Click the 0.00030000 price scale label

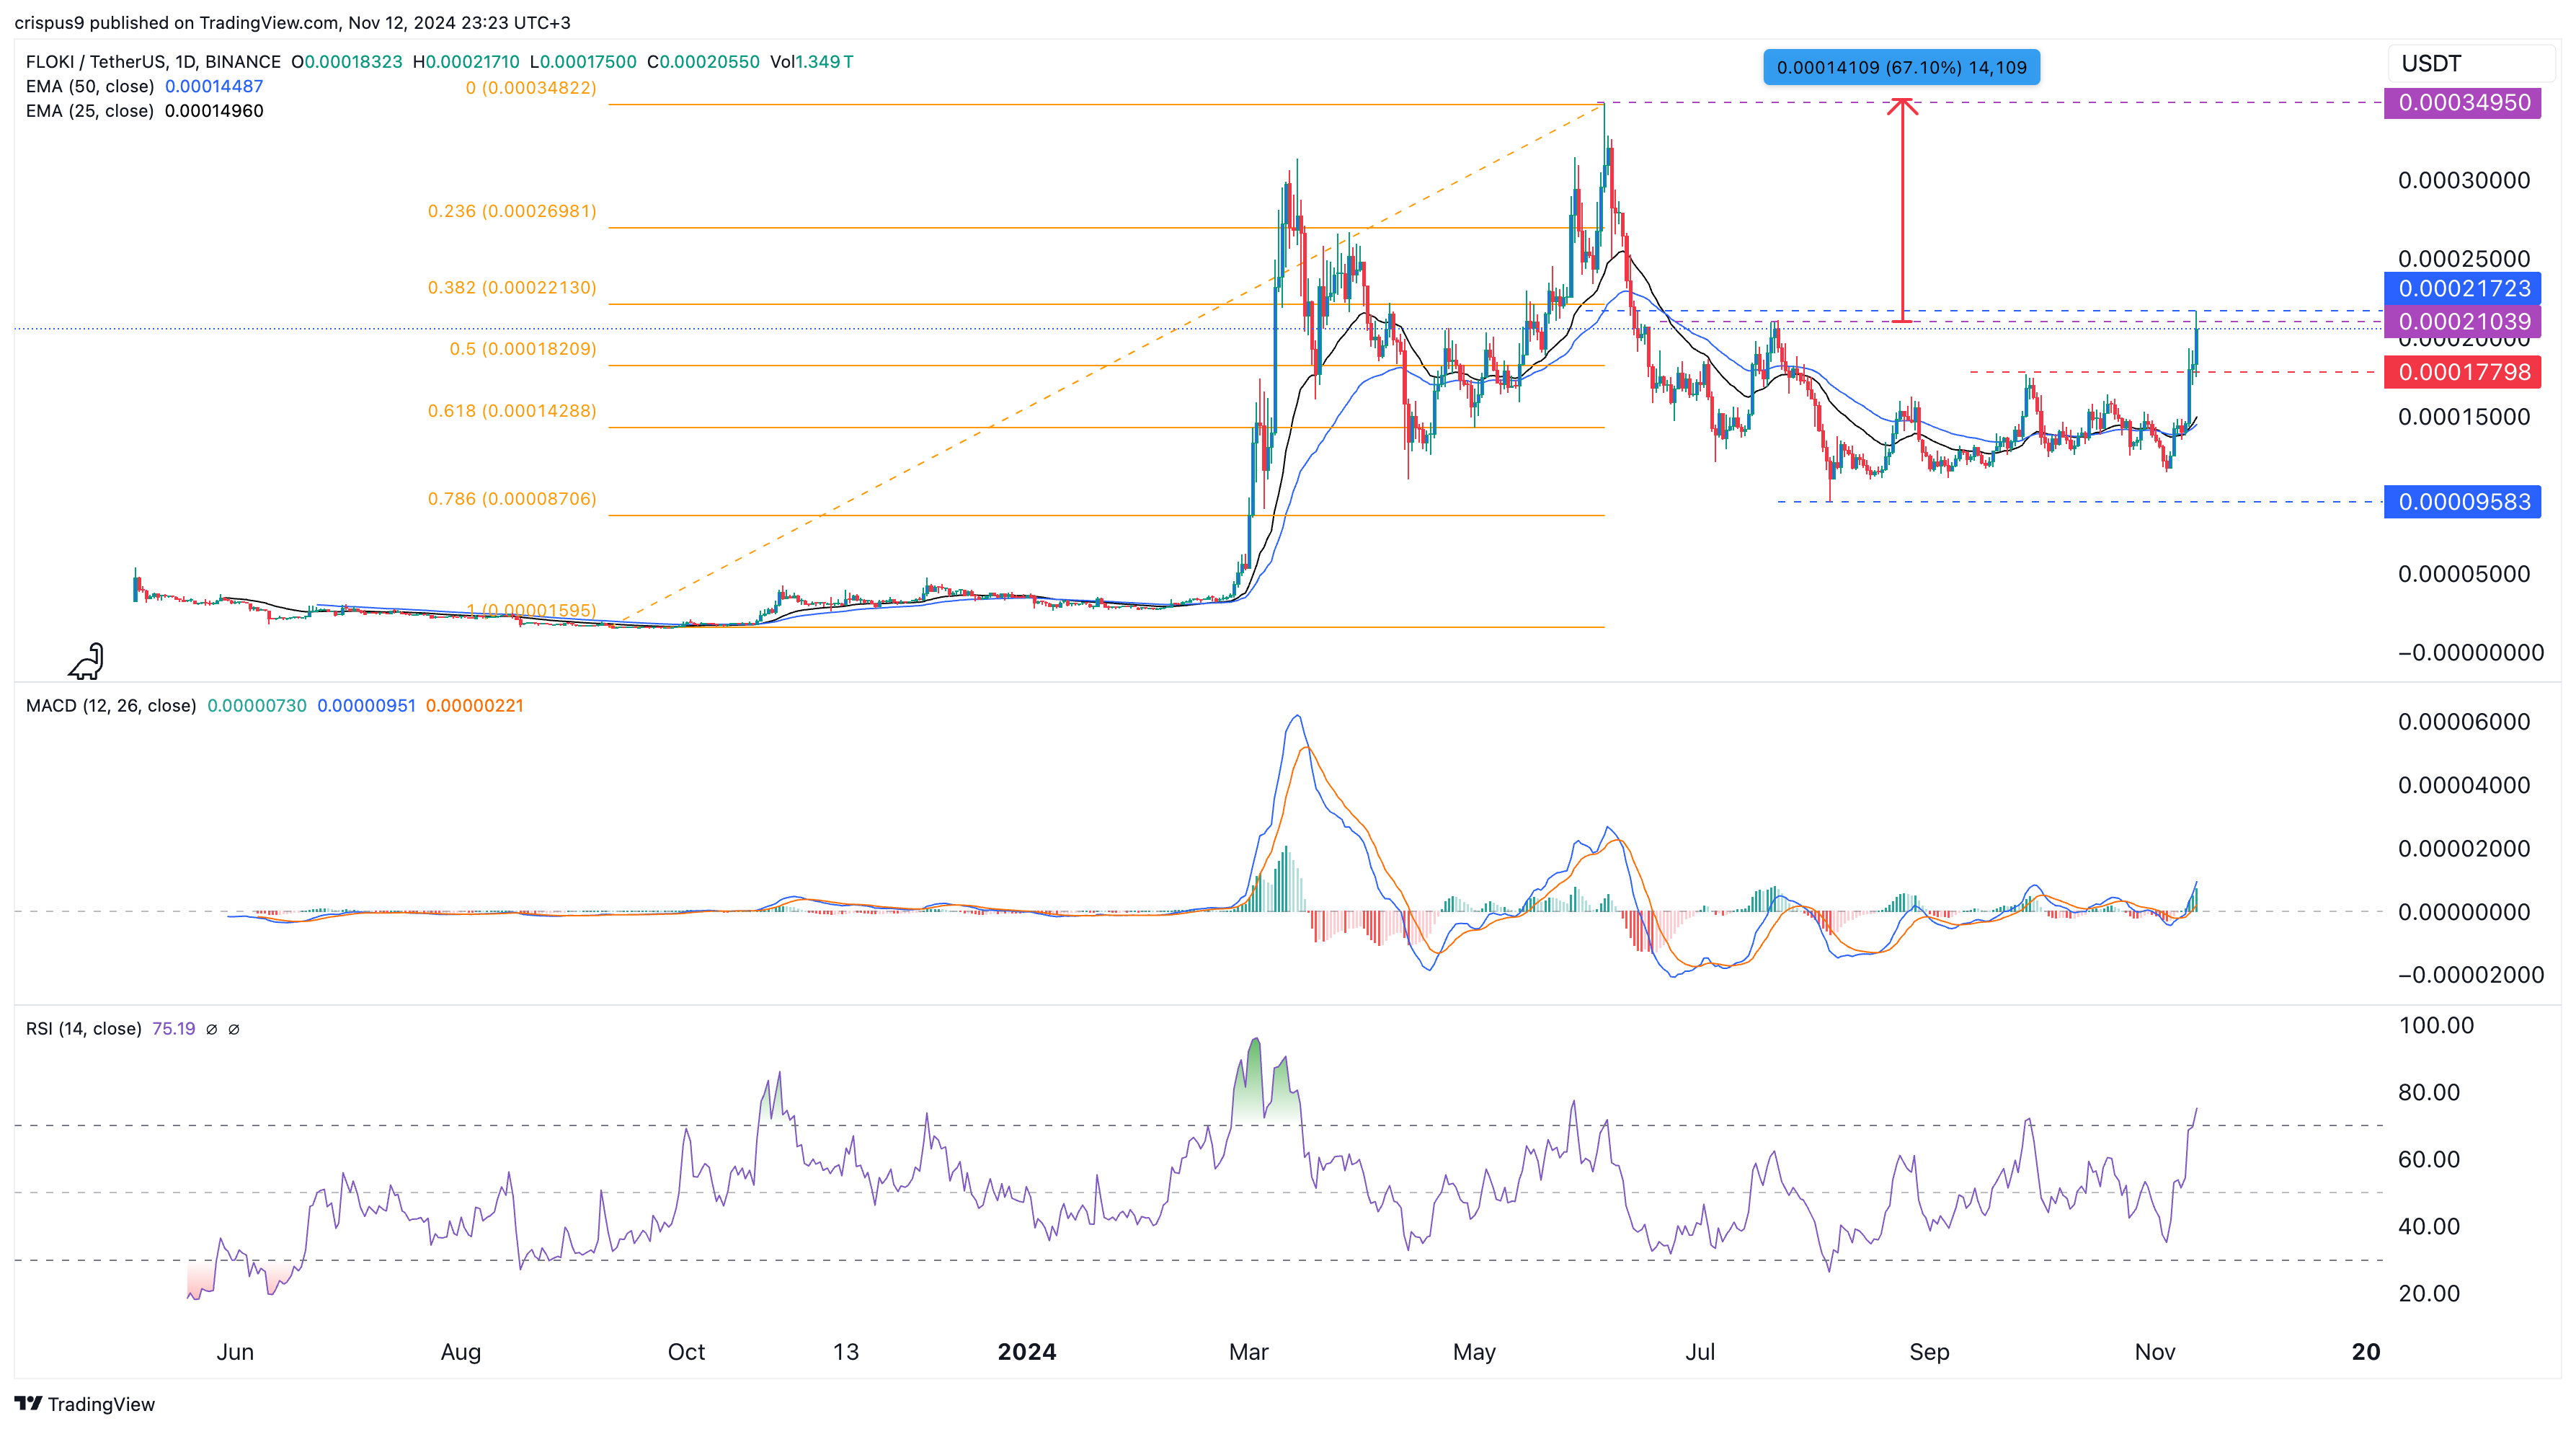2464,181
